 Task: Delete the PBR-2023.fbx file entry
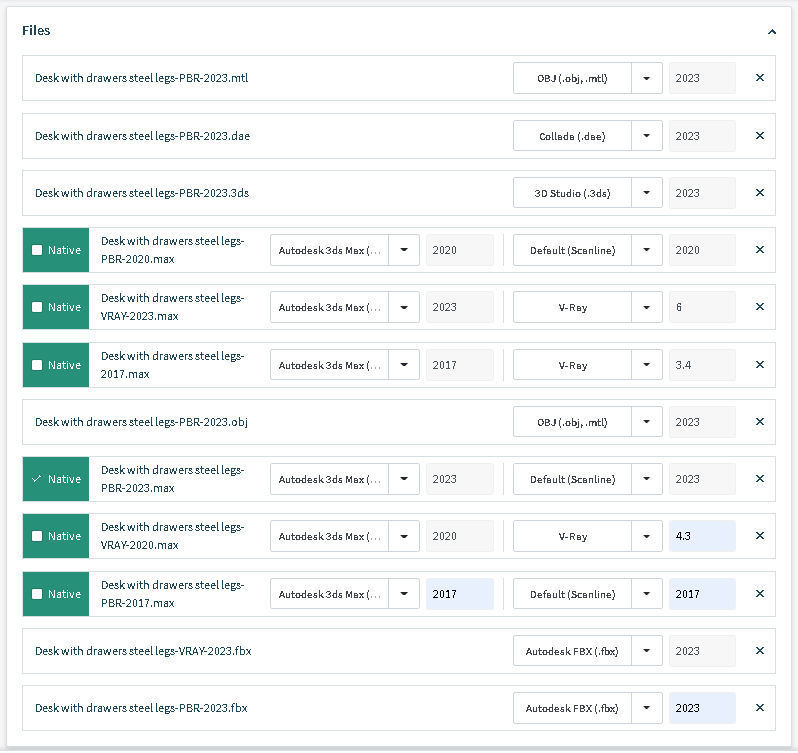tap(760, 708)
